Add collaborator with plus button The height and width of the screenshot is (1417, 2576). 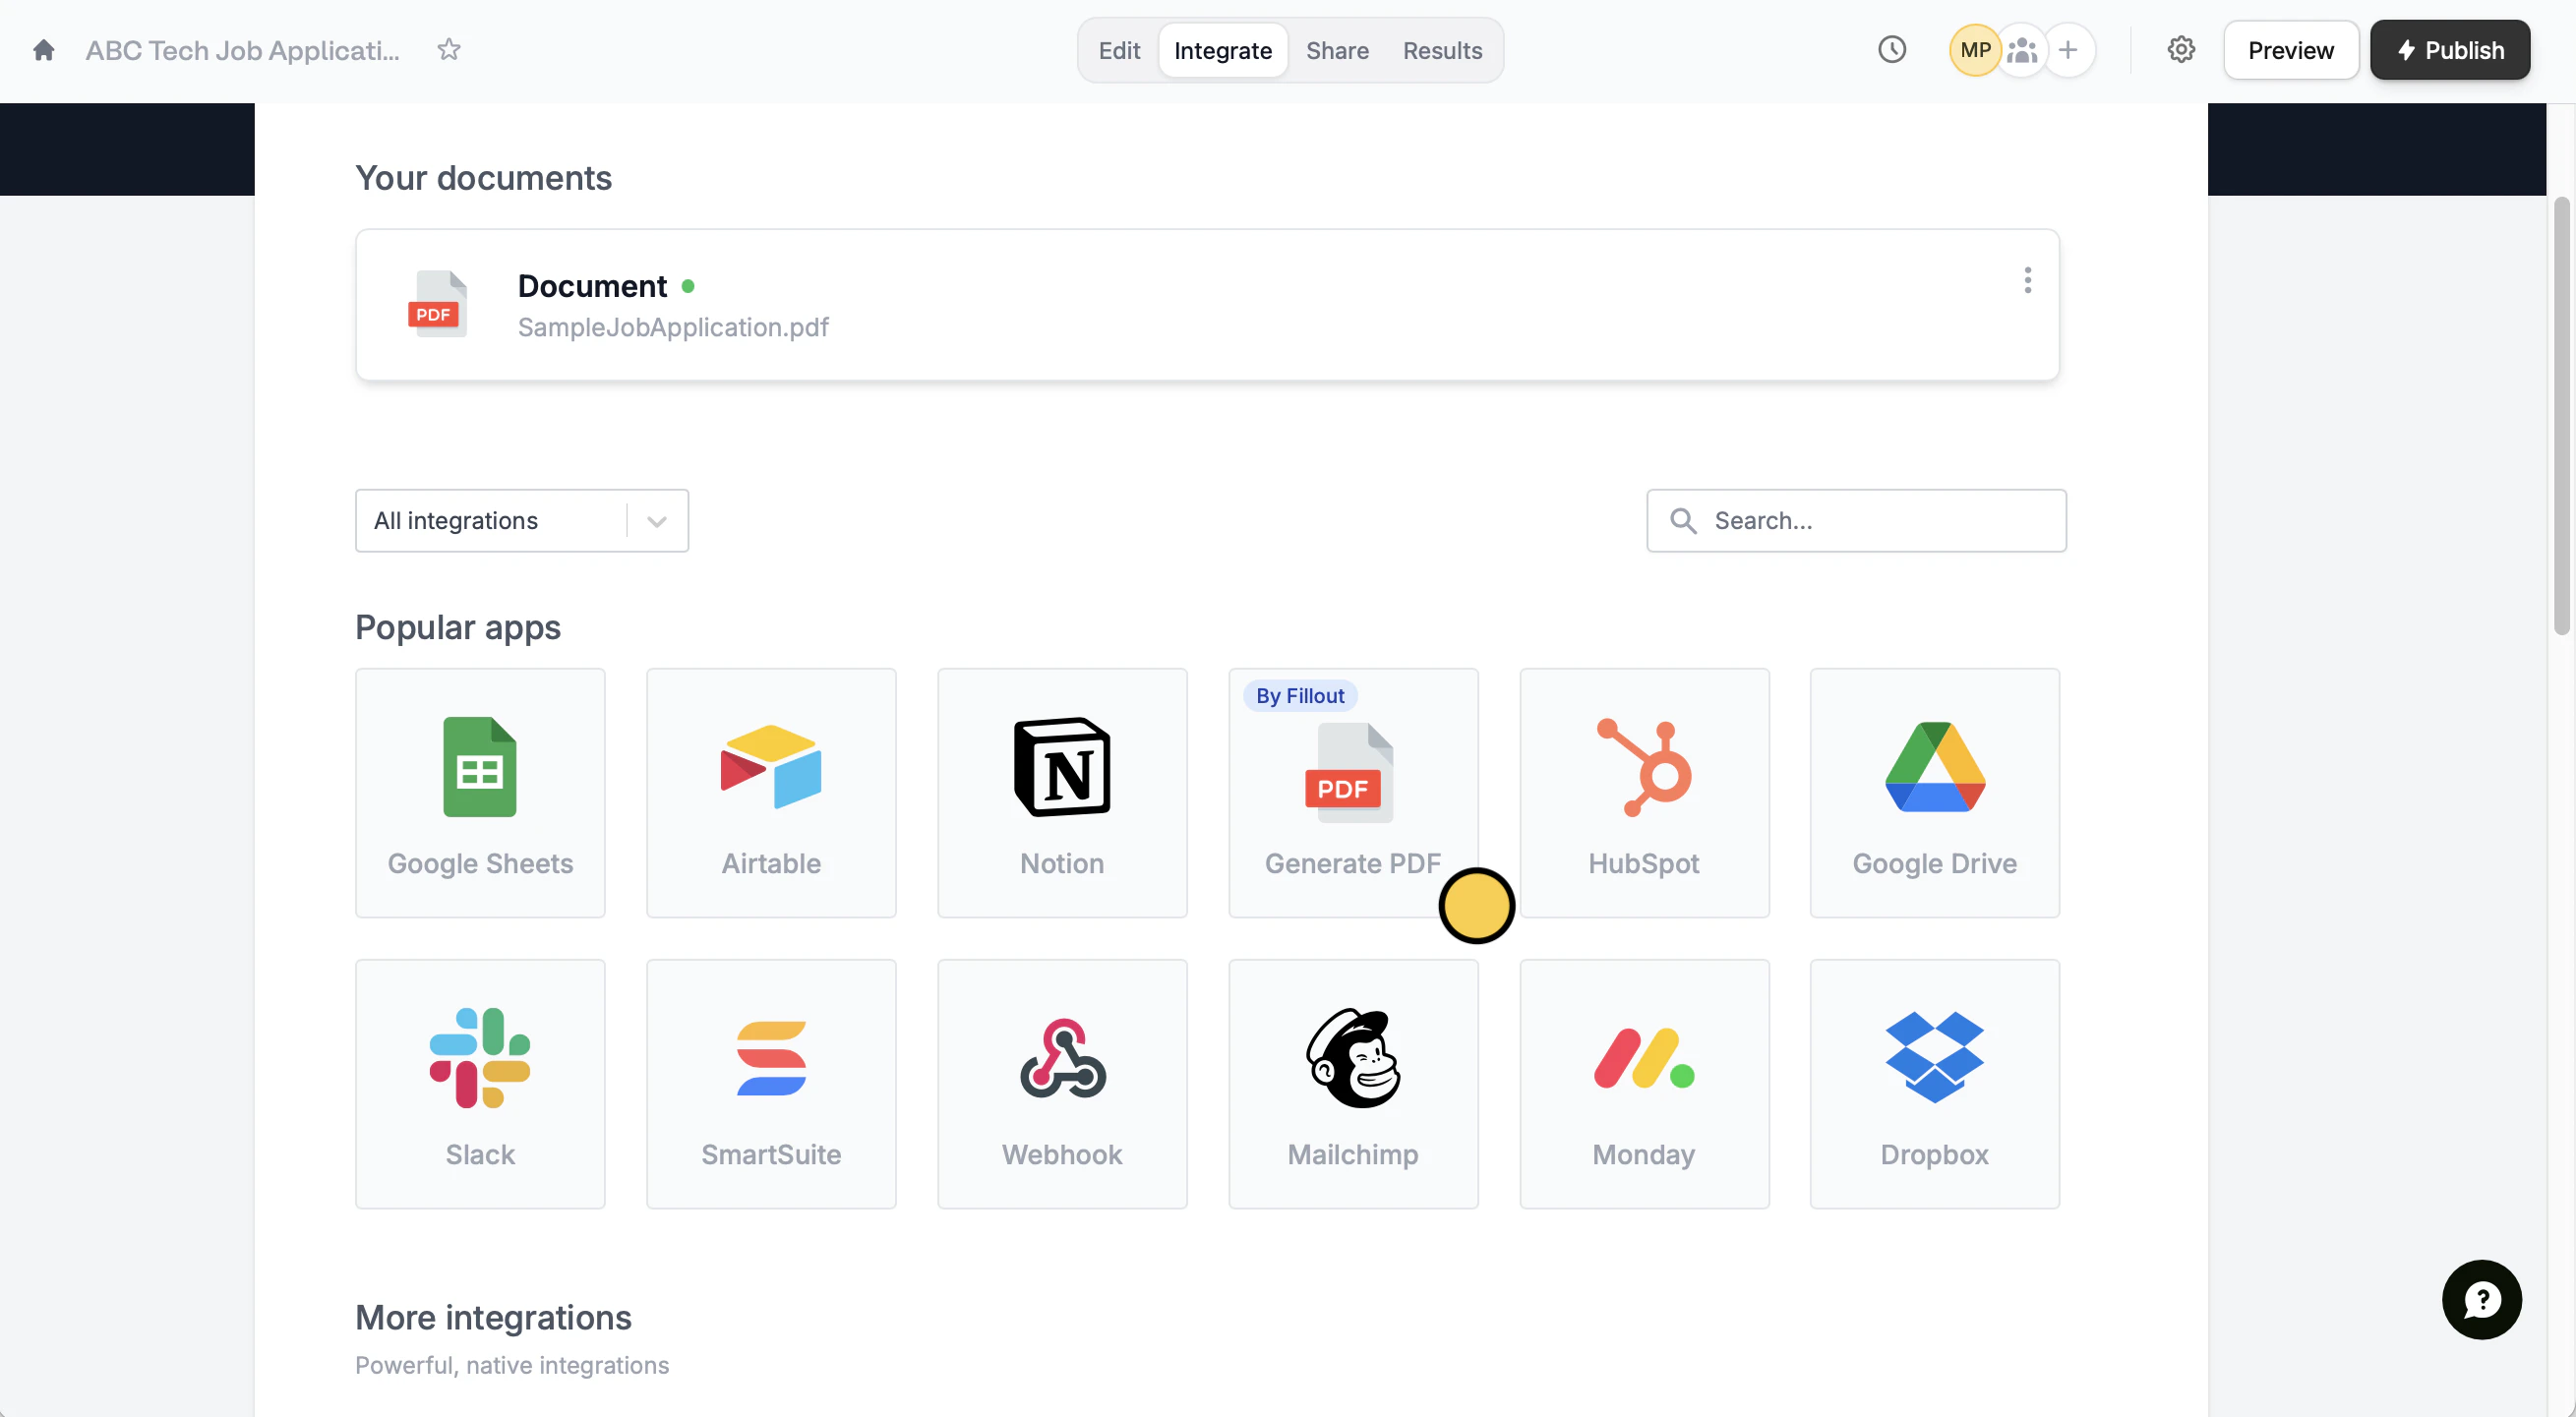tap(2068, 50)
